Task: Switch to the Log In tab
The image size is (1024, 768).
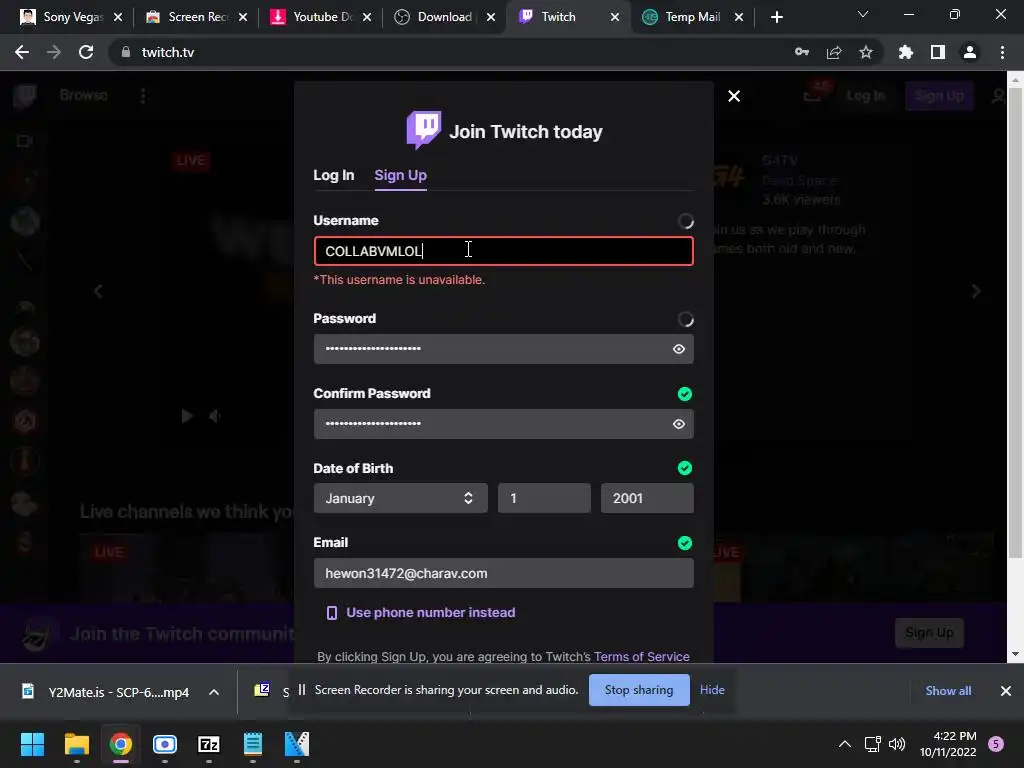Action: pyautogui.click(x=334, y=175)
